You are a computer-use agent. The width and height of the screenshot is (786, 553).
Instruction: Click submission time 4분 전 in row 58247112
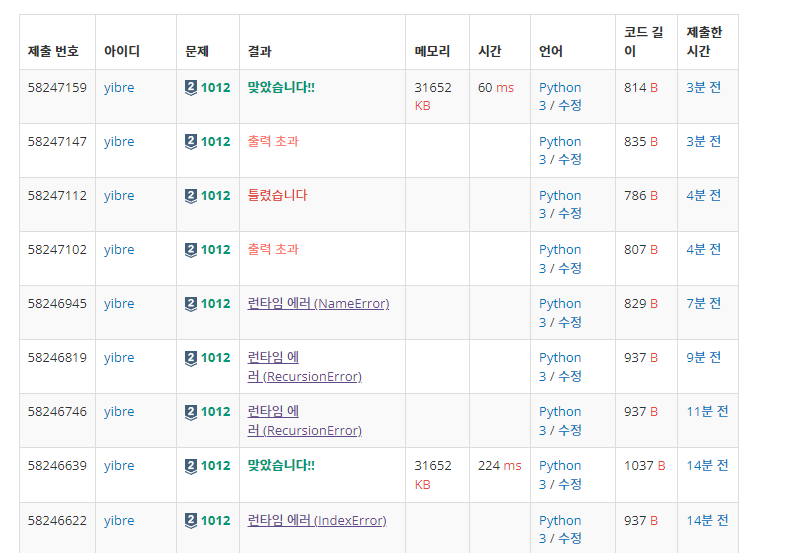[x=704, y=196]
